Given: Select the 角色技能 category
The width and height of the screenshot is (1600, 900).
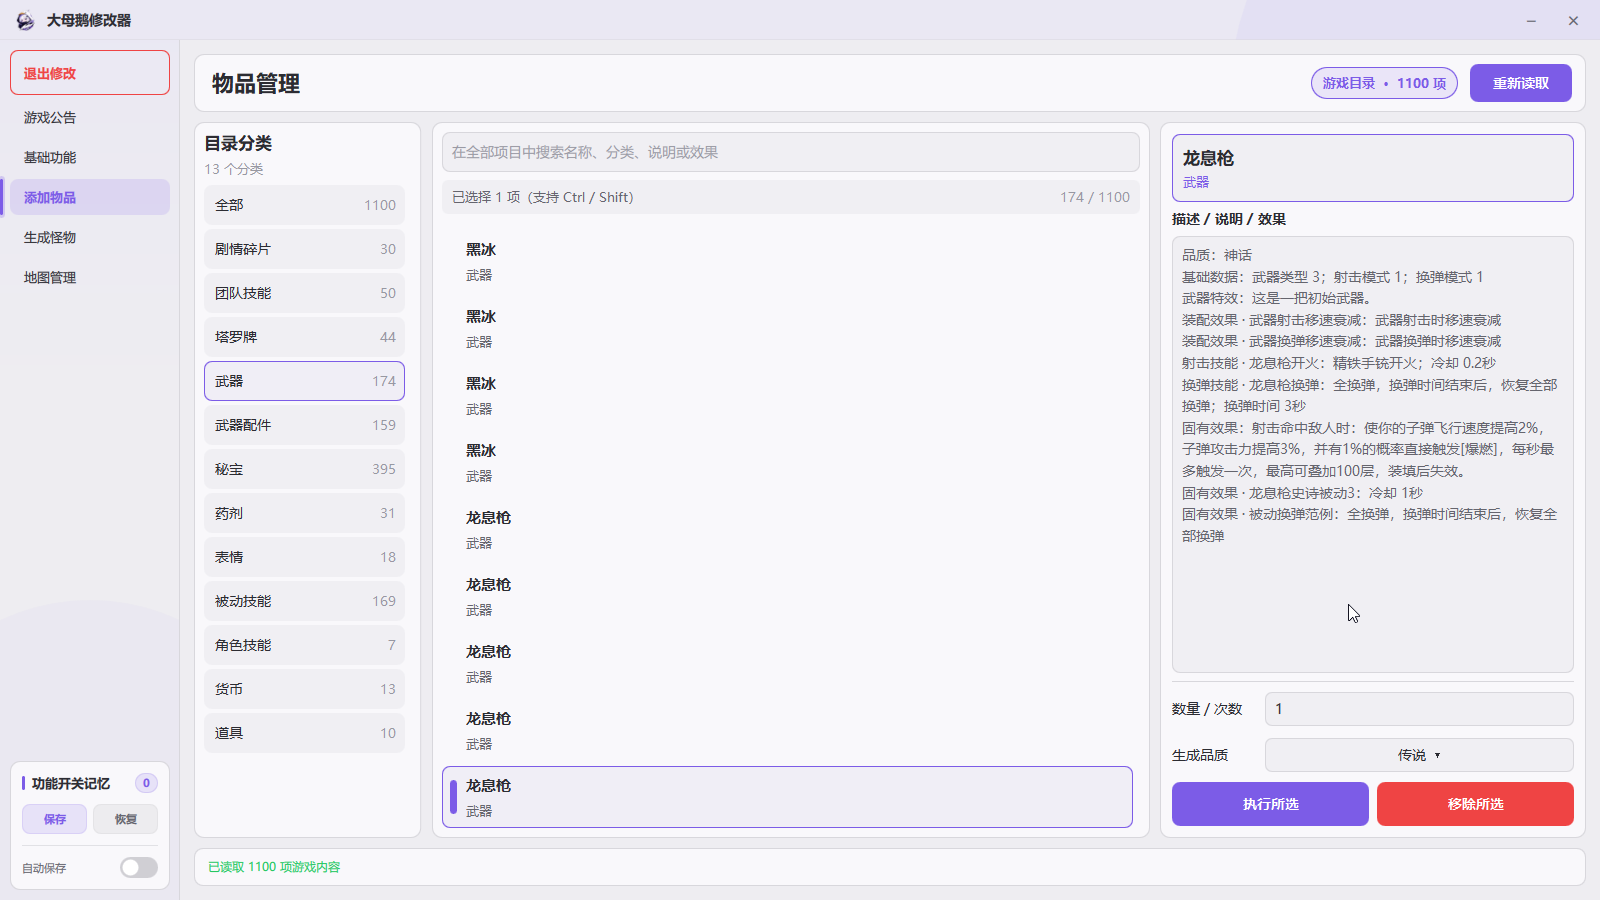Looking at the screenshot, I should tap(304, 645).
